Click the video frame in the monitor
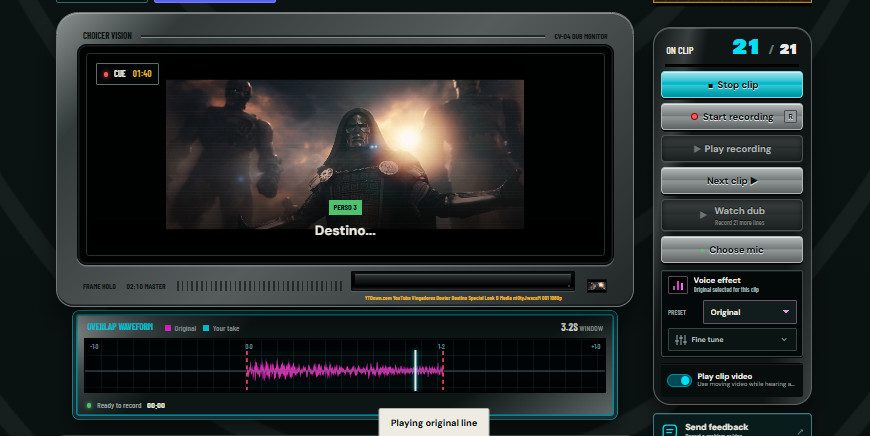This screenshot has height=436, width=870. 345,154
